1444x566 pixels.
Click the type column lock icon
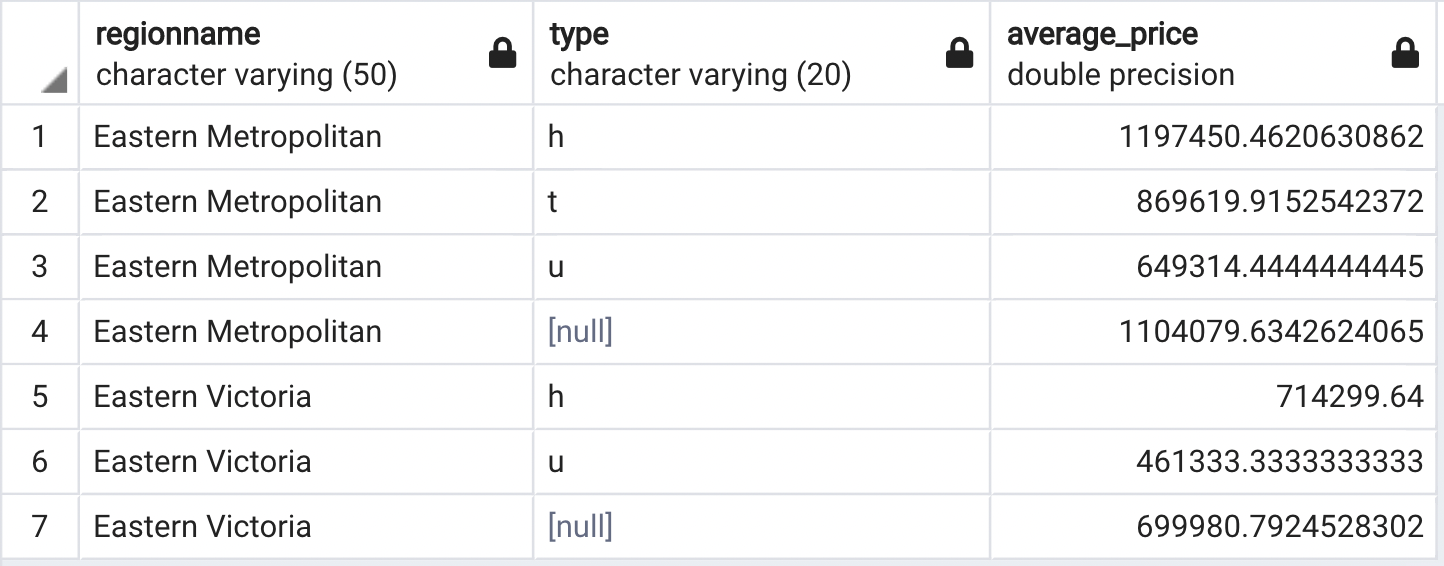[x=959, y=54]
